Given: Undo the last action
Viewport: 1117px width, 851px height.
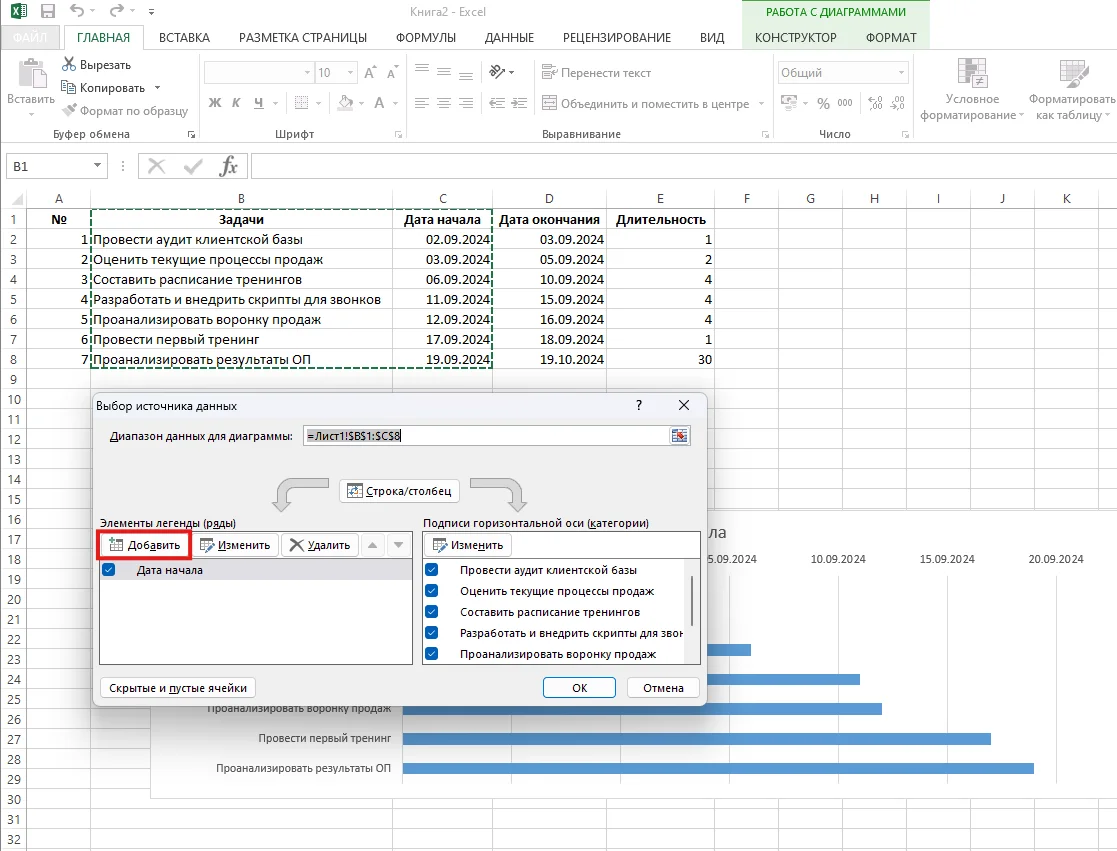Looking at the screenshot, I should pyautogui.click(x=76, y=11).
